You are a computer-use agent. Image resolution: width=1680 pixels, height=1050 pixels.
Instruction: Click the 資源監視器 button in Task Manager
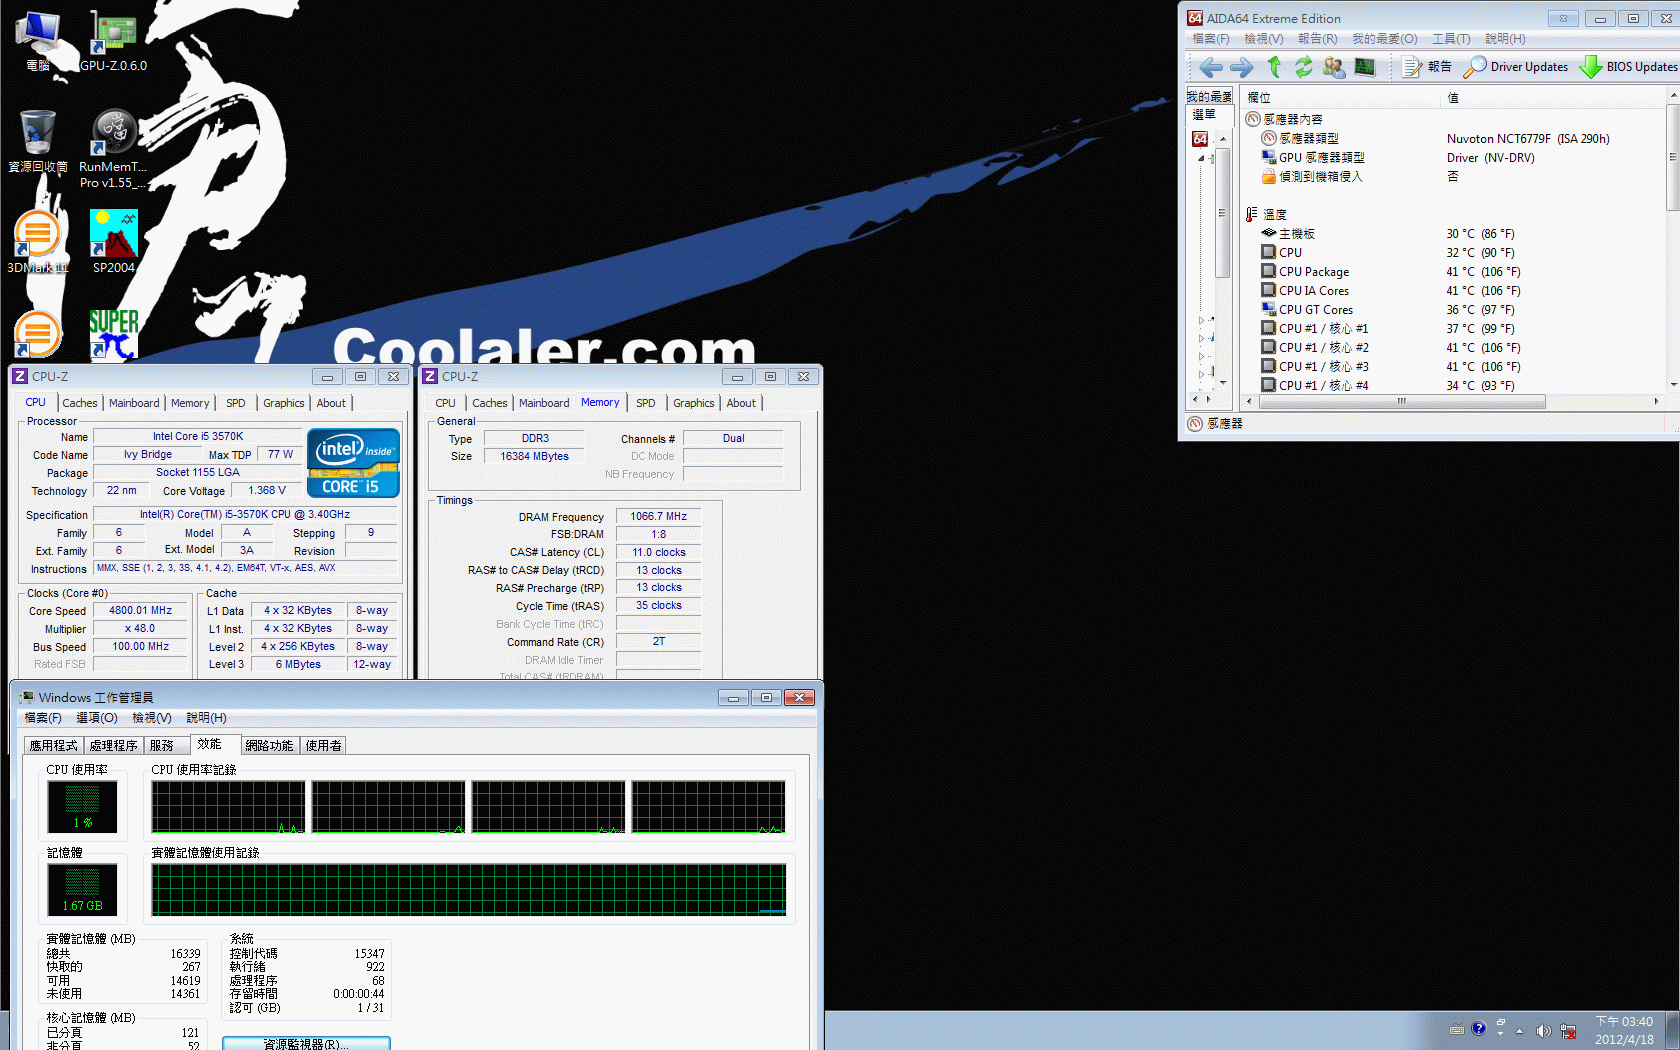click(x=306, y=1043)
